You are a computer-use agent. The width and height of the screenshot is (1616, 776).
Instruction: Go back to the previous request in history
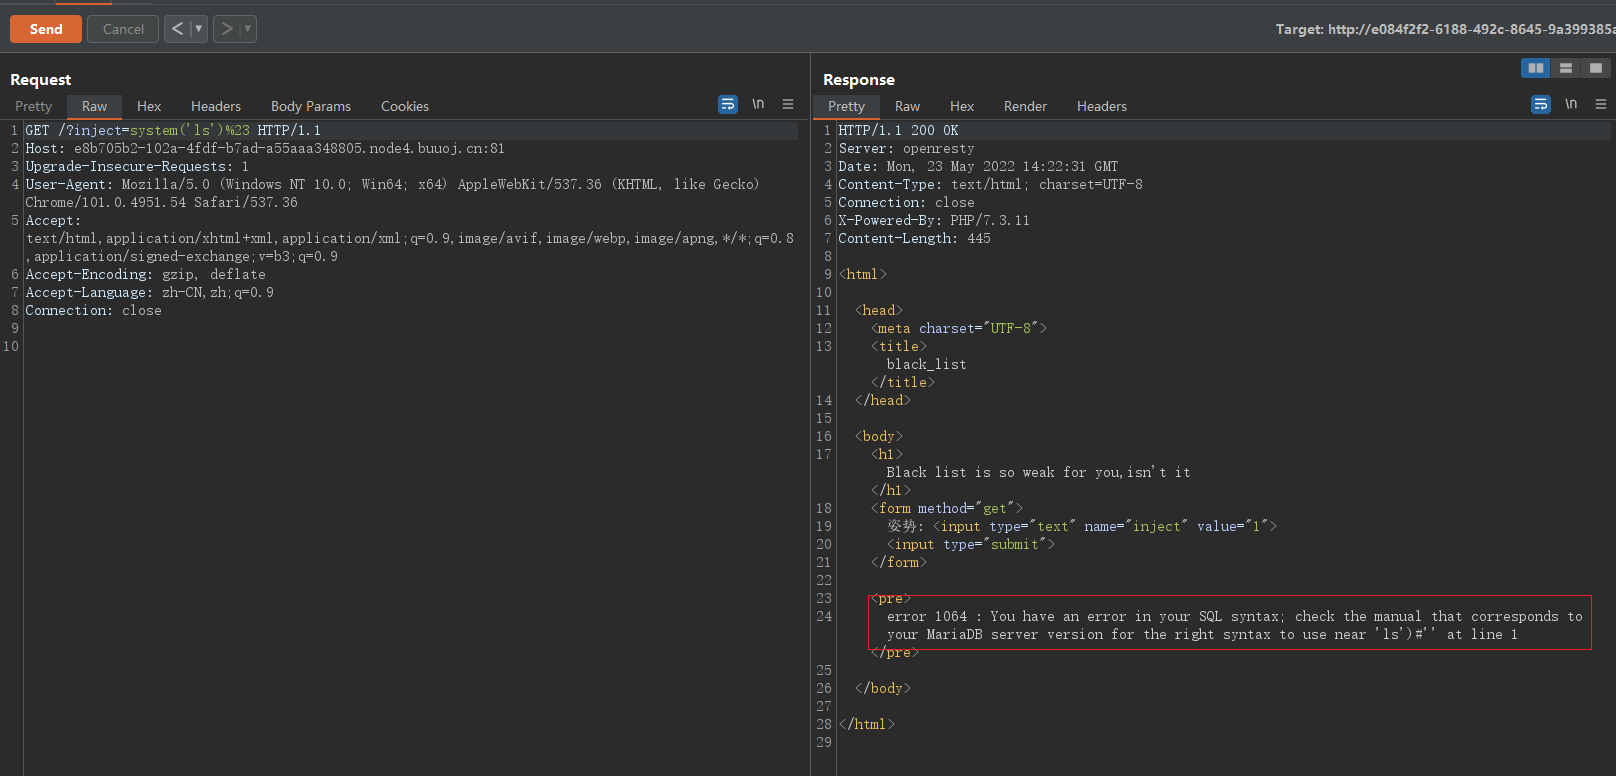click(177, 29)
